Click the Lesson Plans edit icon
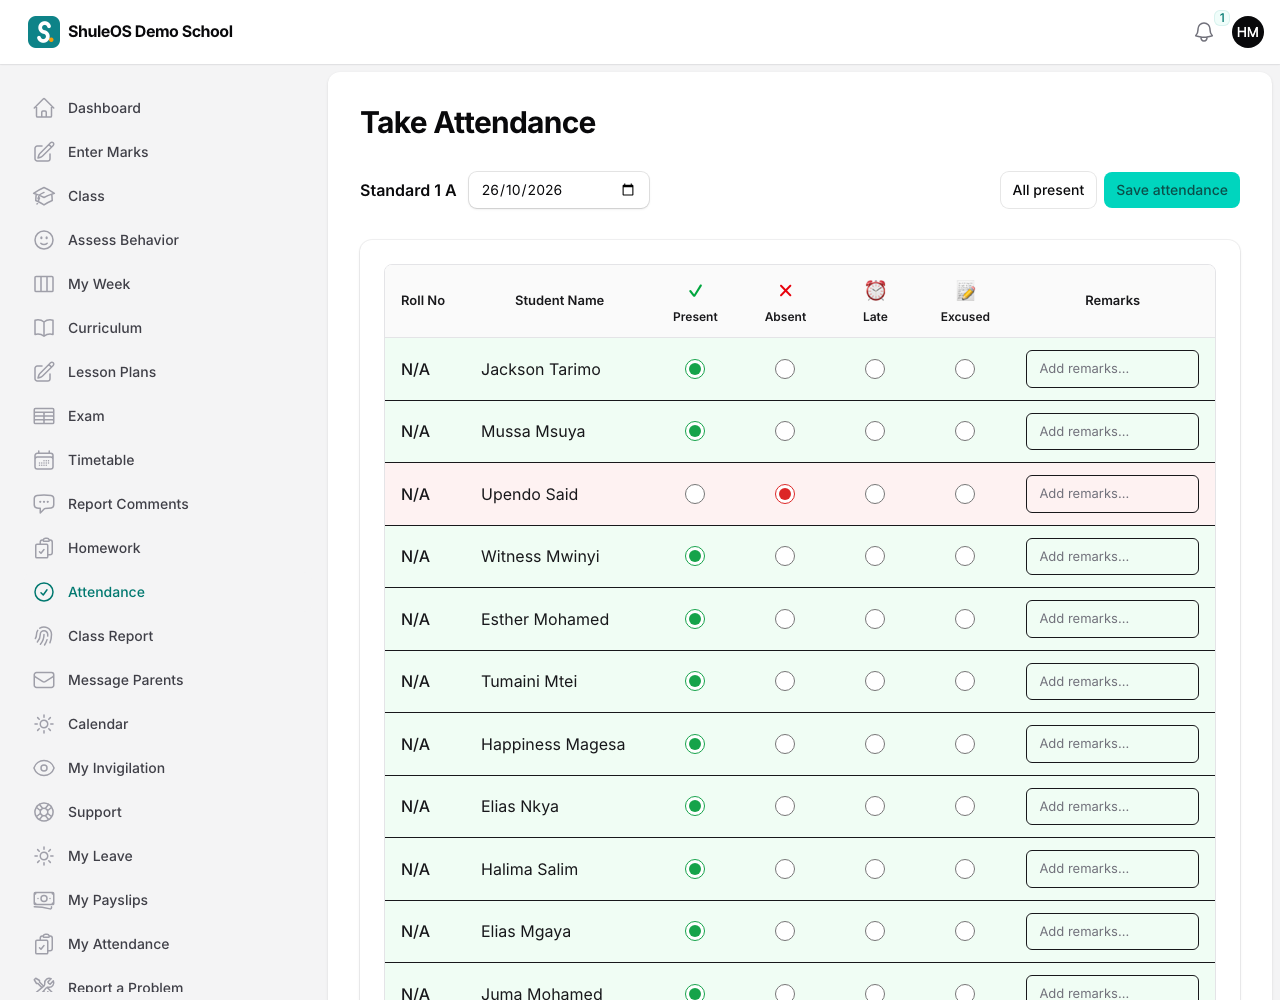Screen dimensions: 1280x1000 click(x=44, y=372)
